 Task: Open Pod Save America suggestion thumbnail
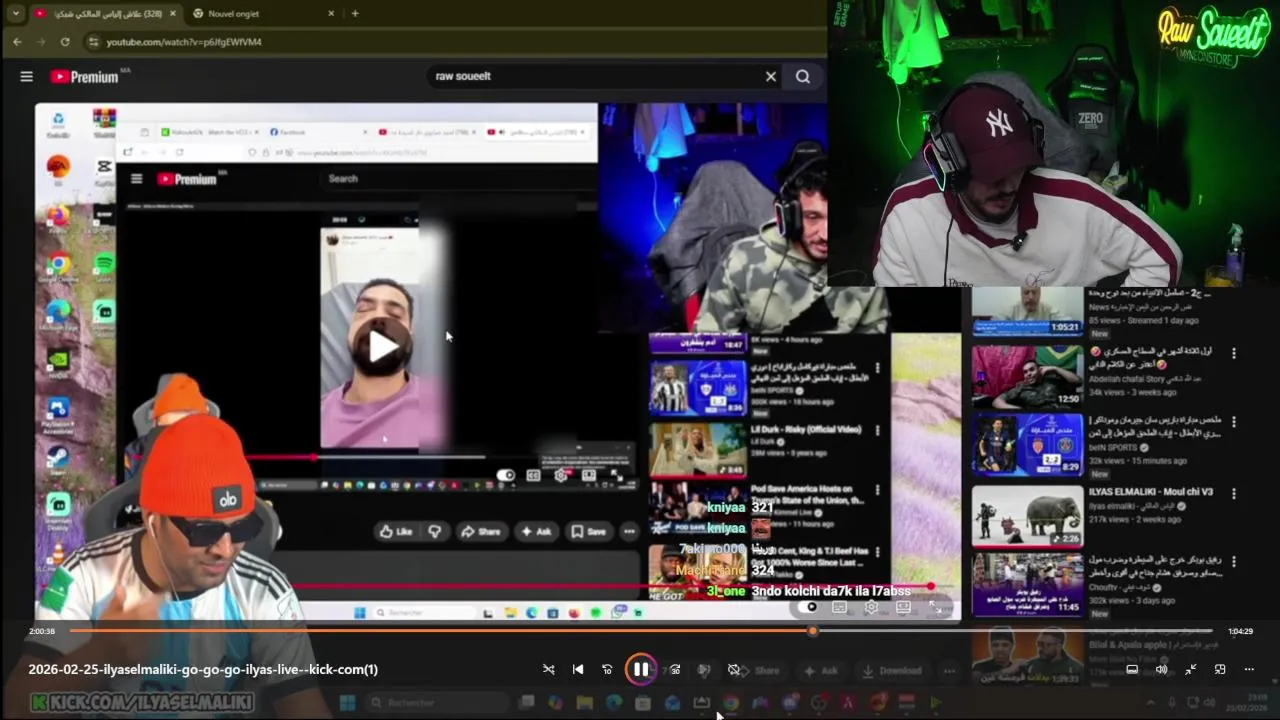(697, 509)
